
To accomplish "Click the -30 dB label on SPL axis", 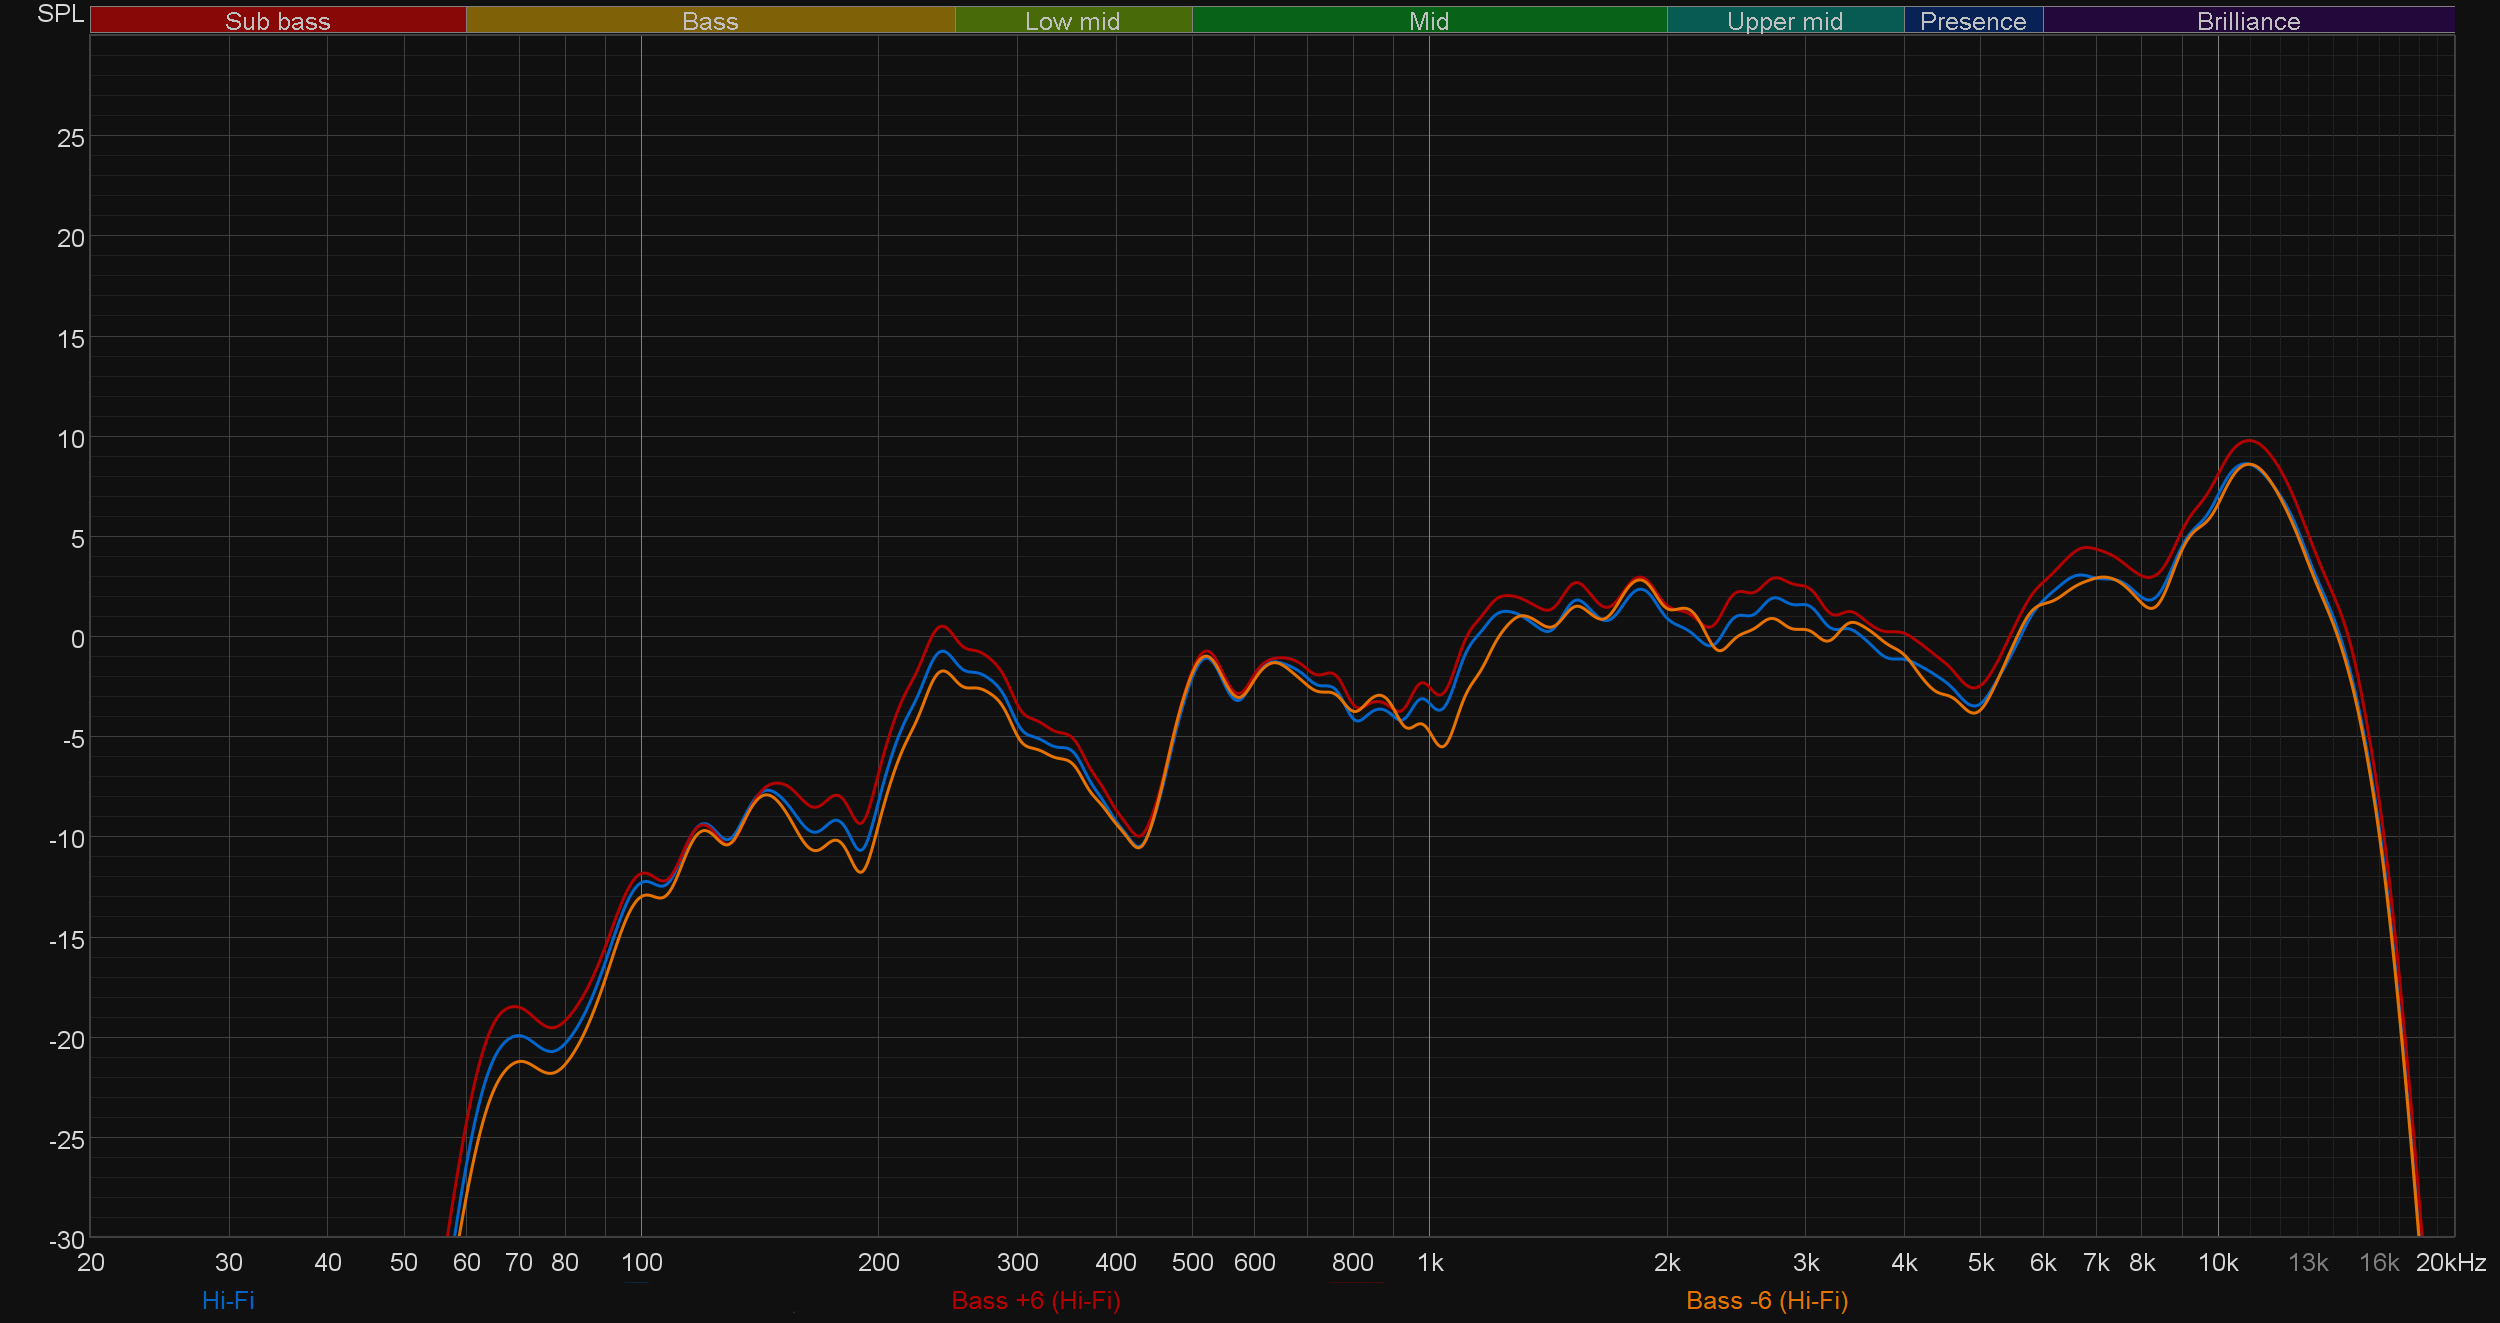I will [67, 1240].
